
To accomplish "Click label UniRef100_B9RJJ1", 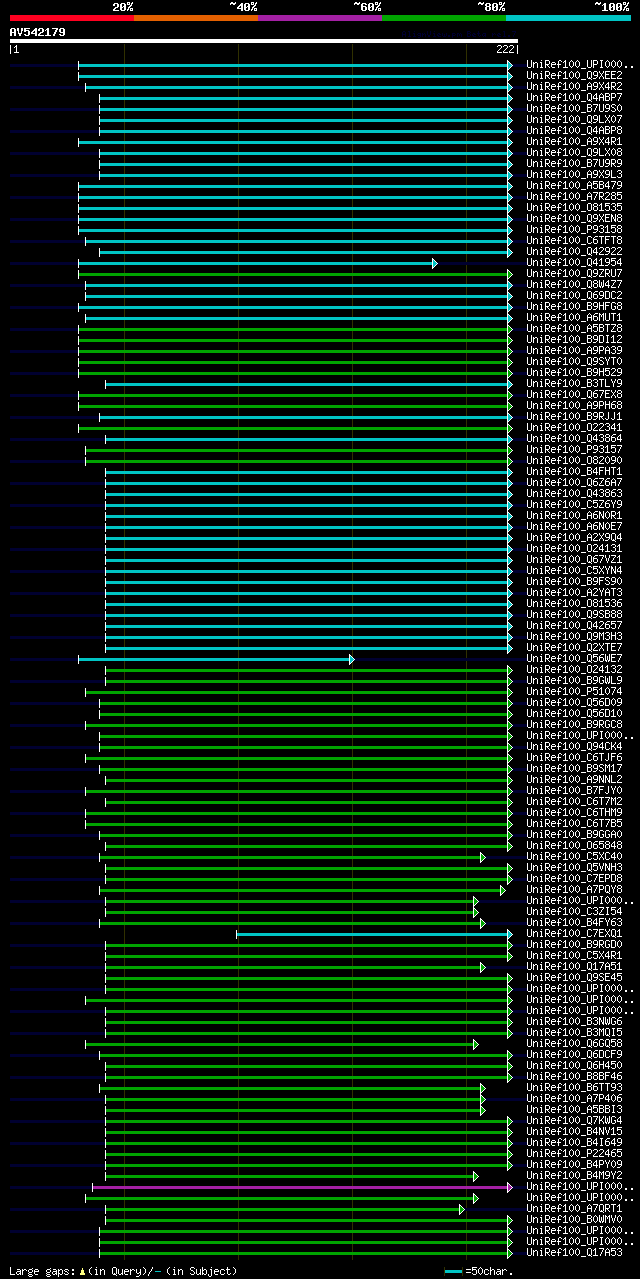I will [574, 417].
